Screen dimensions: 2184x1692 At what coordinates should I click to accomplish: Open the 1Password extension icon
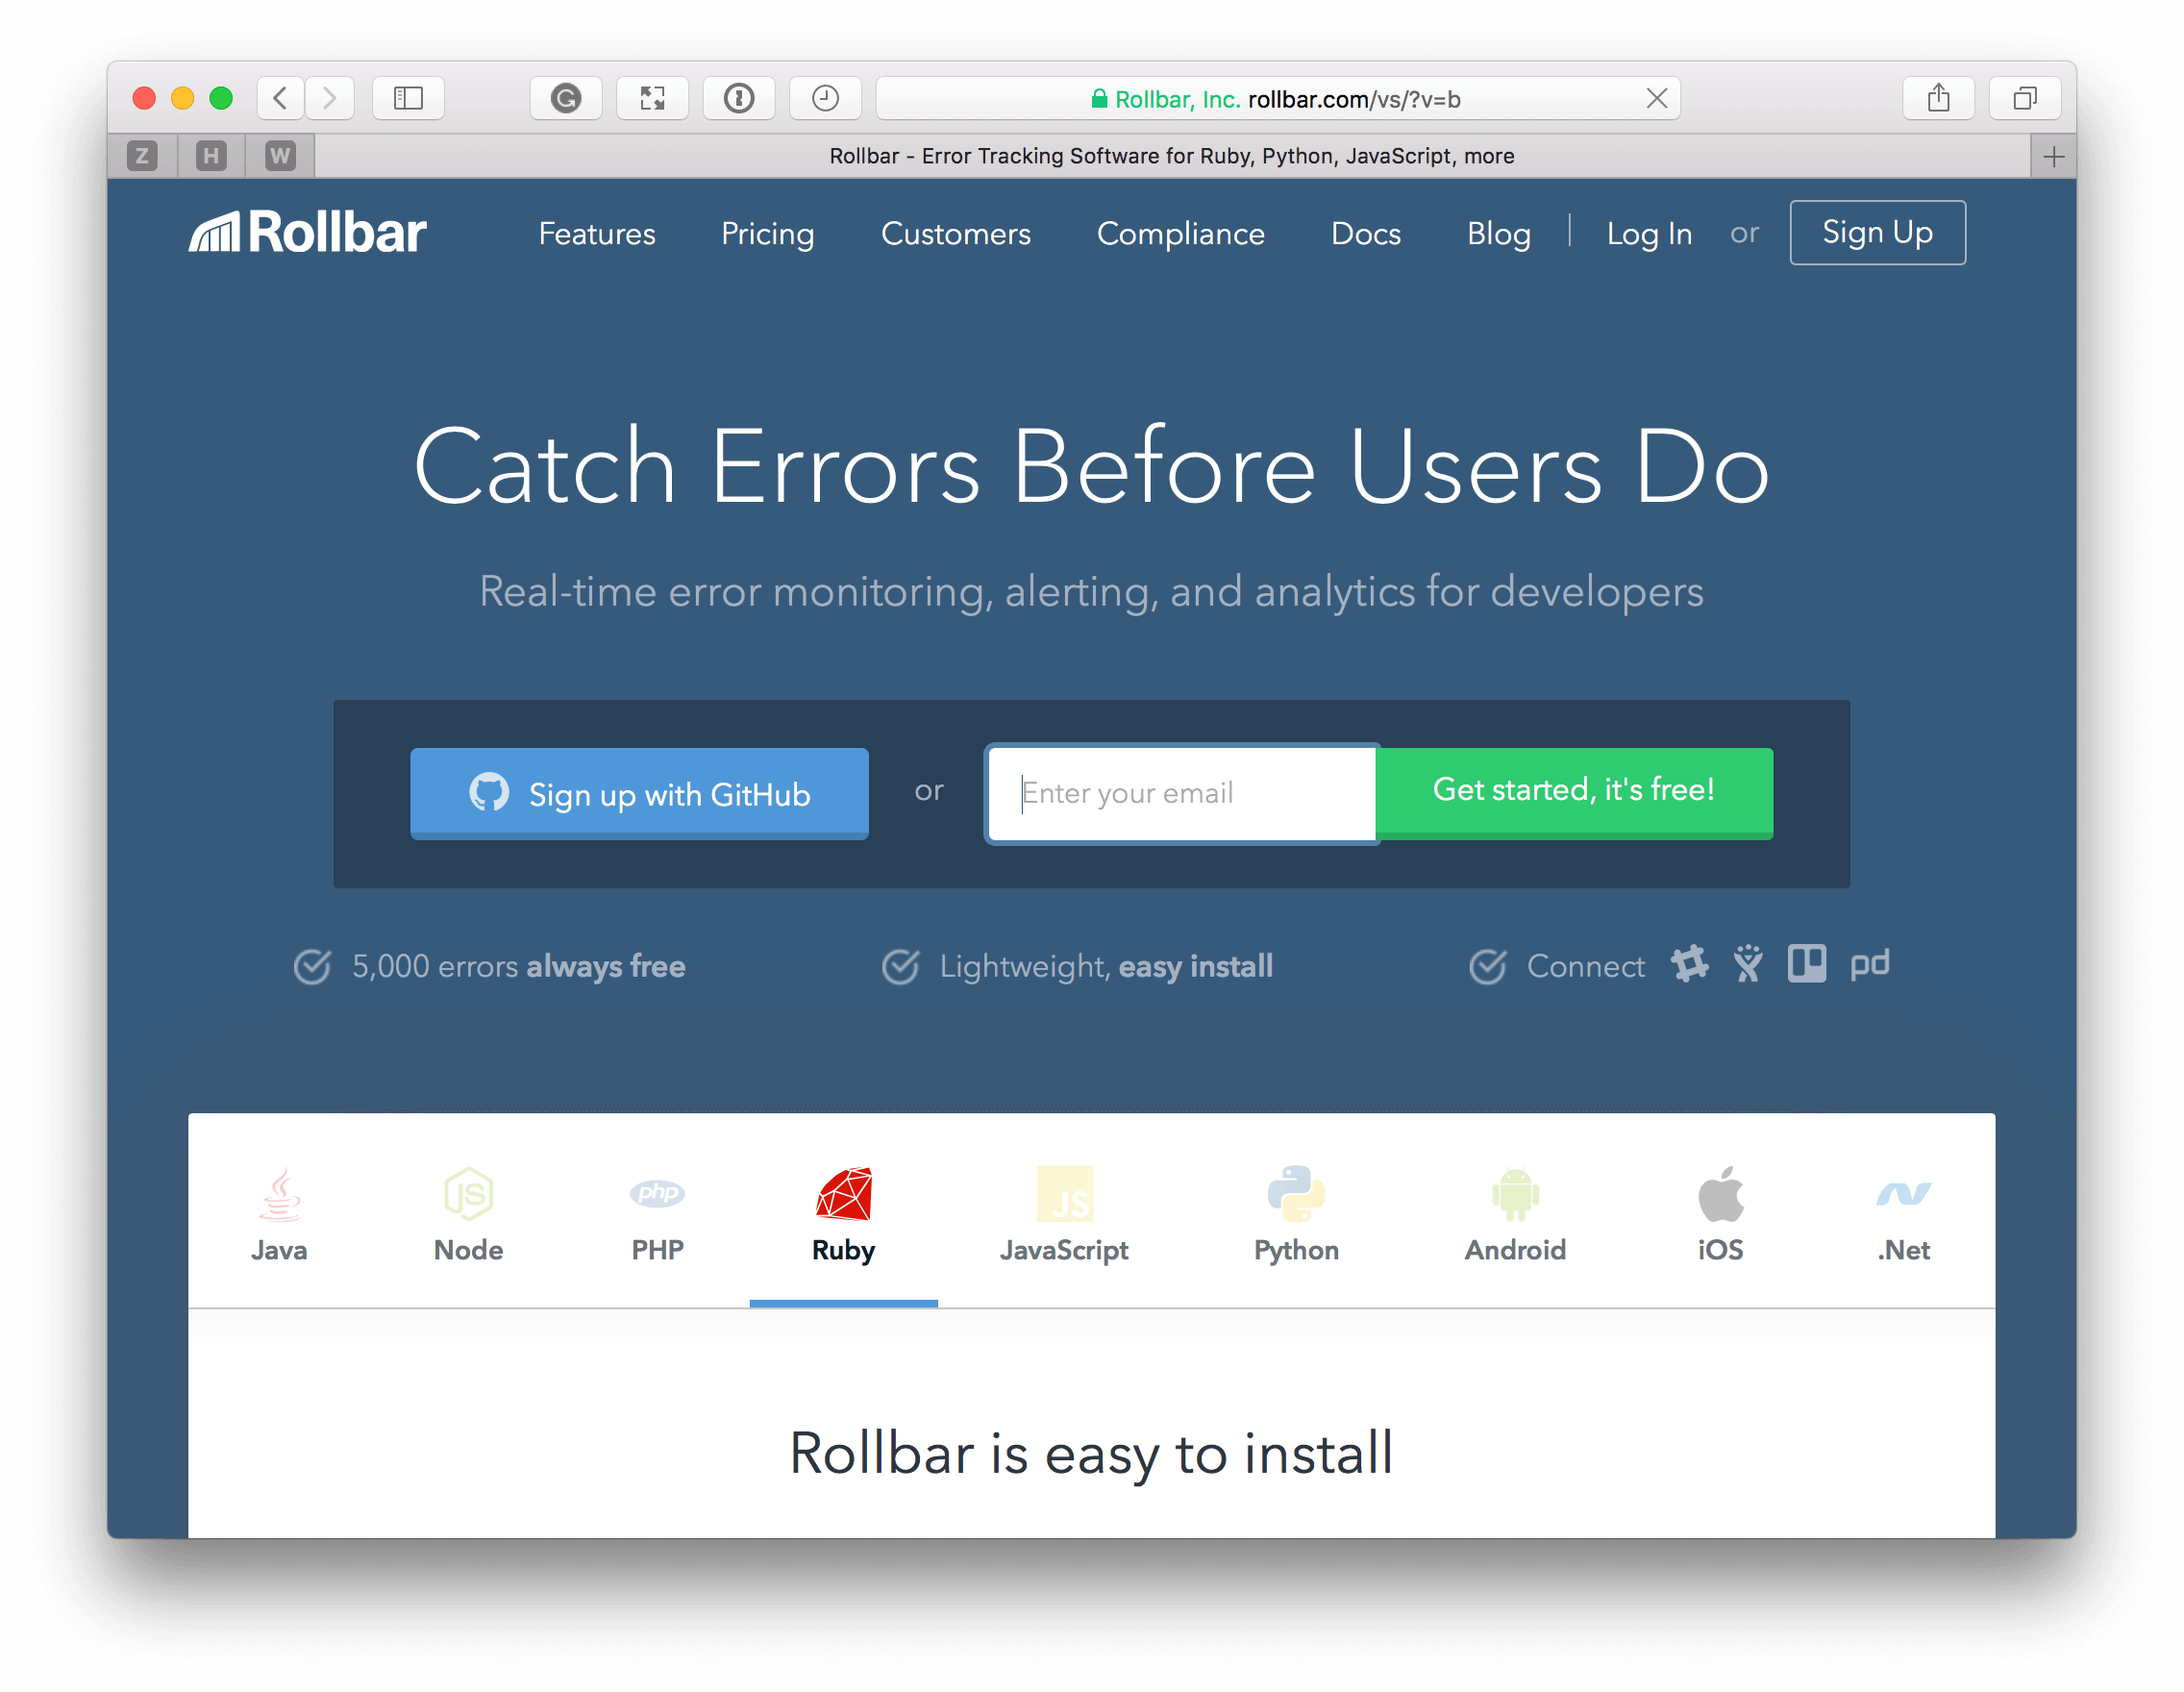point(739,98)
